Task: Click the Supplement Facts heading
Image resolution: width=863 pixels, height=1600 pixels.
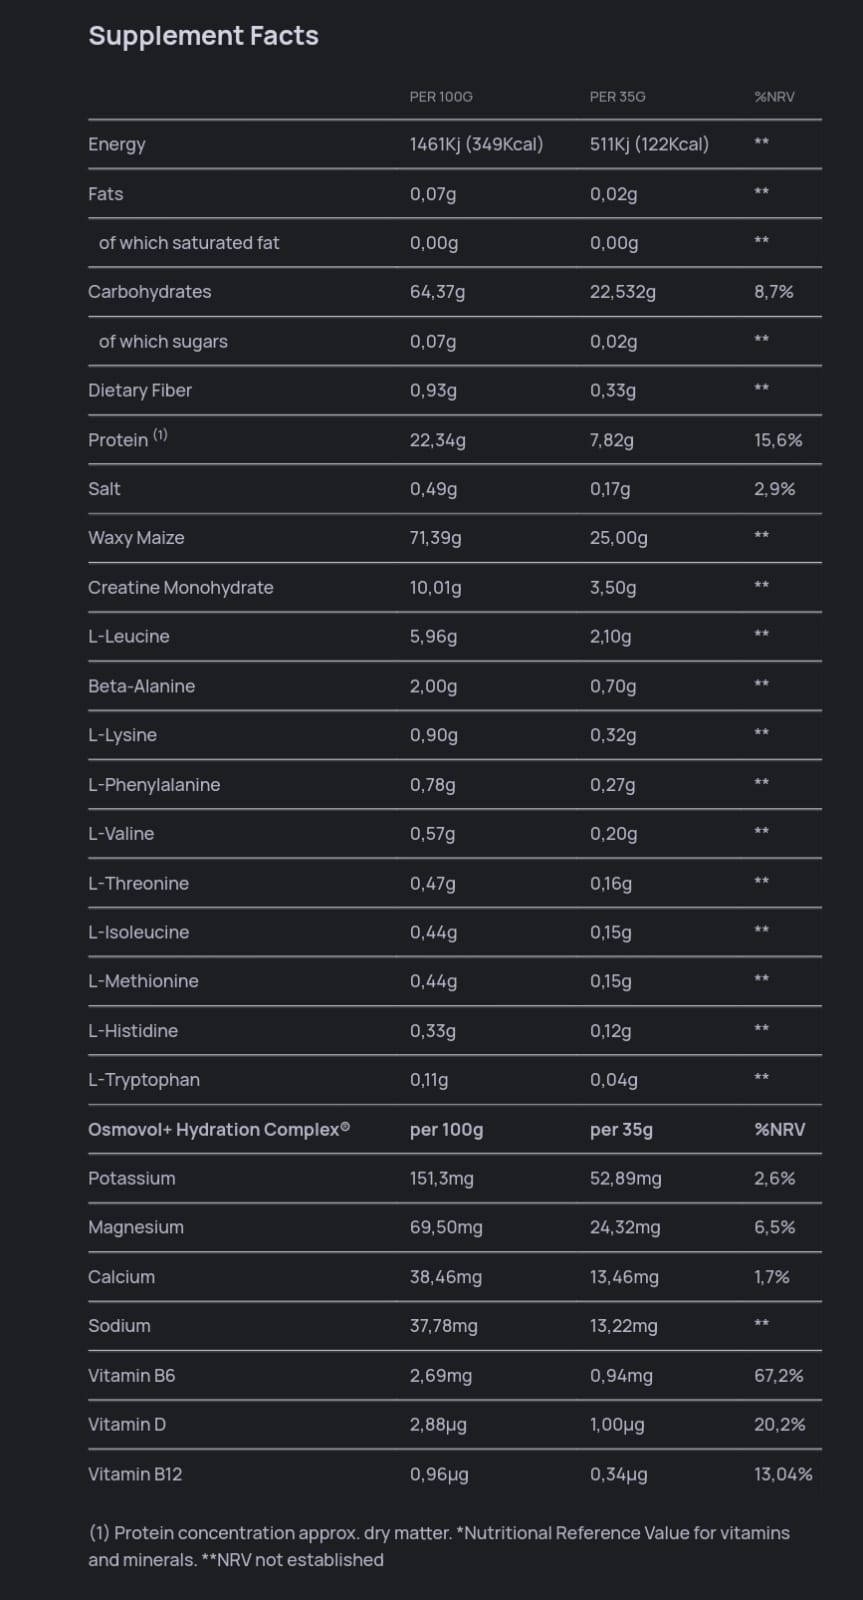Action: pyautogui.click(x=203, y=36)
